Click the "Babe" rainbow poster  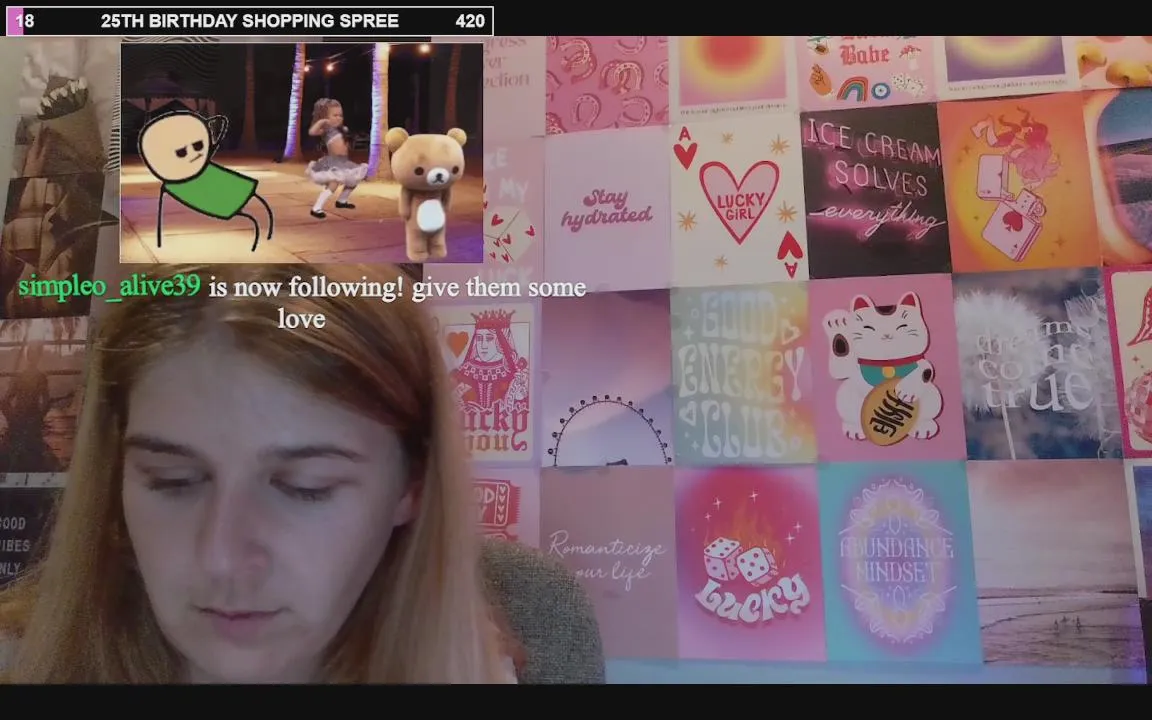[x=867, y=72]
